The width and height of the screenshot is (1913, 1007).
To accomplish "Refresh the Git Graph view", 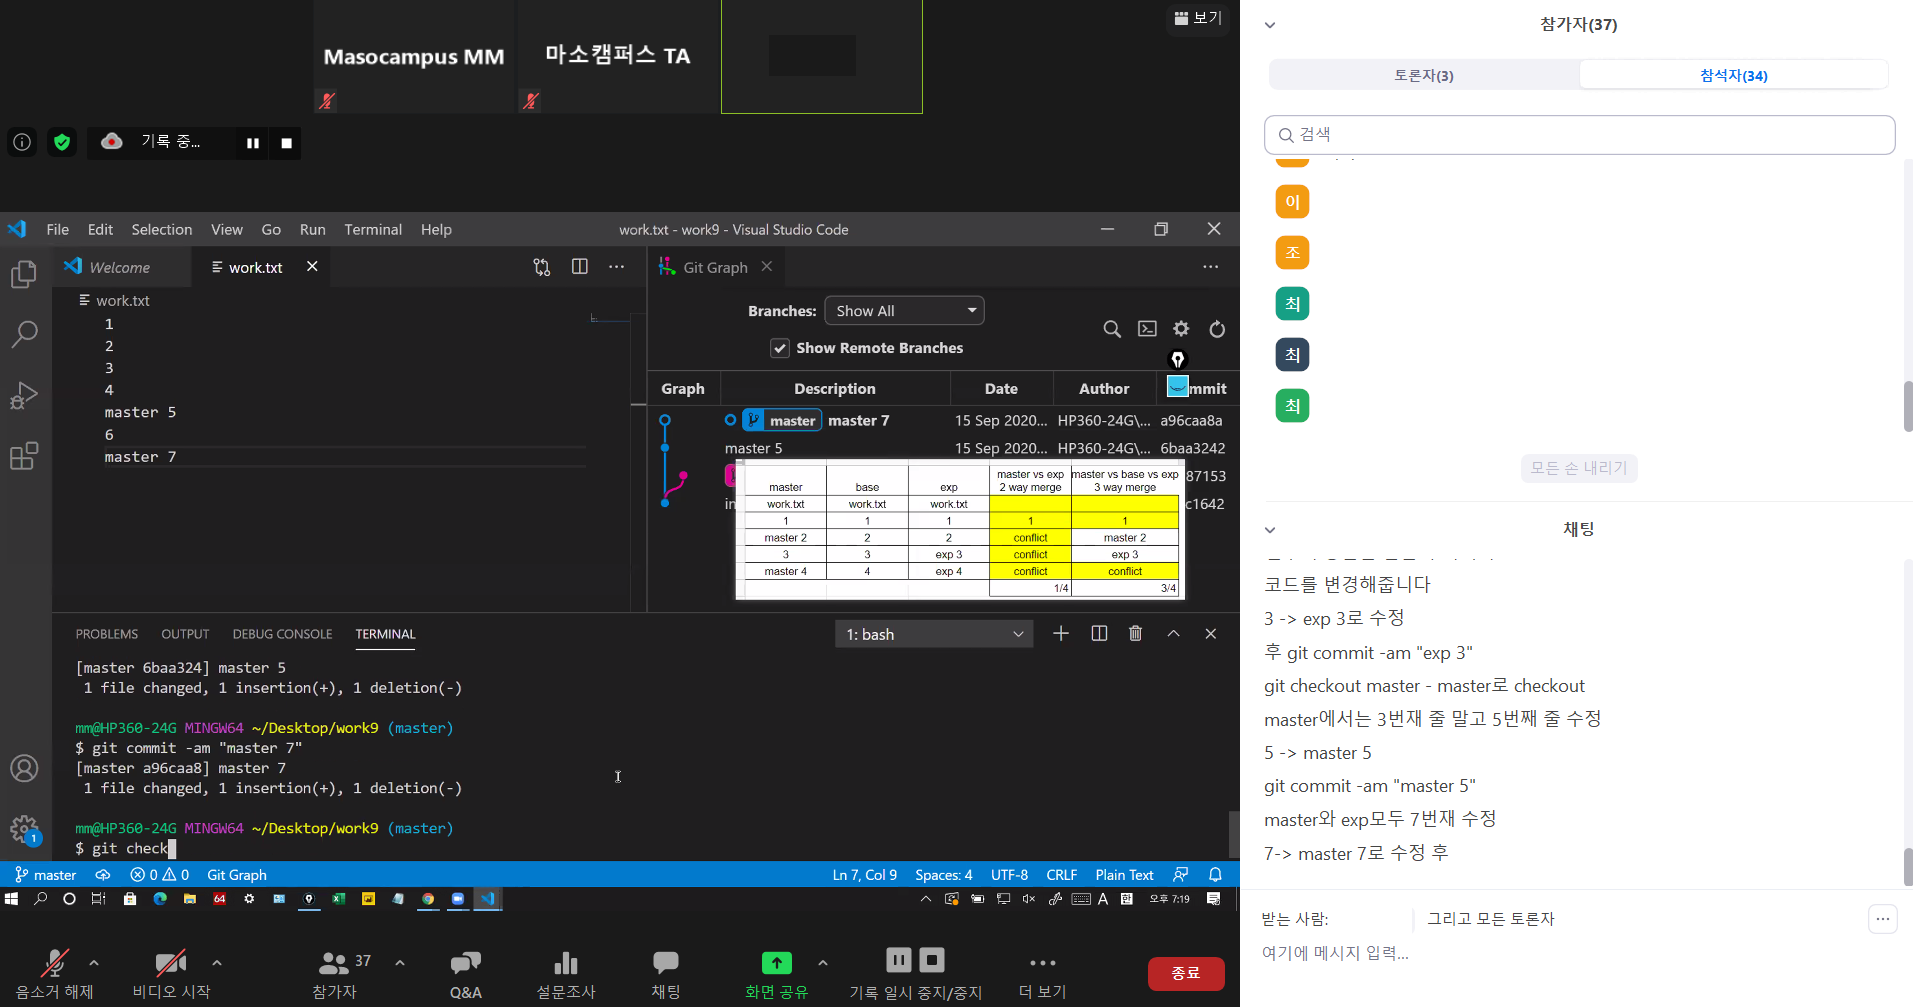I will pos(1216,329).
